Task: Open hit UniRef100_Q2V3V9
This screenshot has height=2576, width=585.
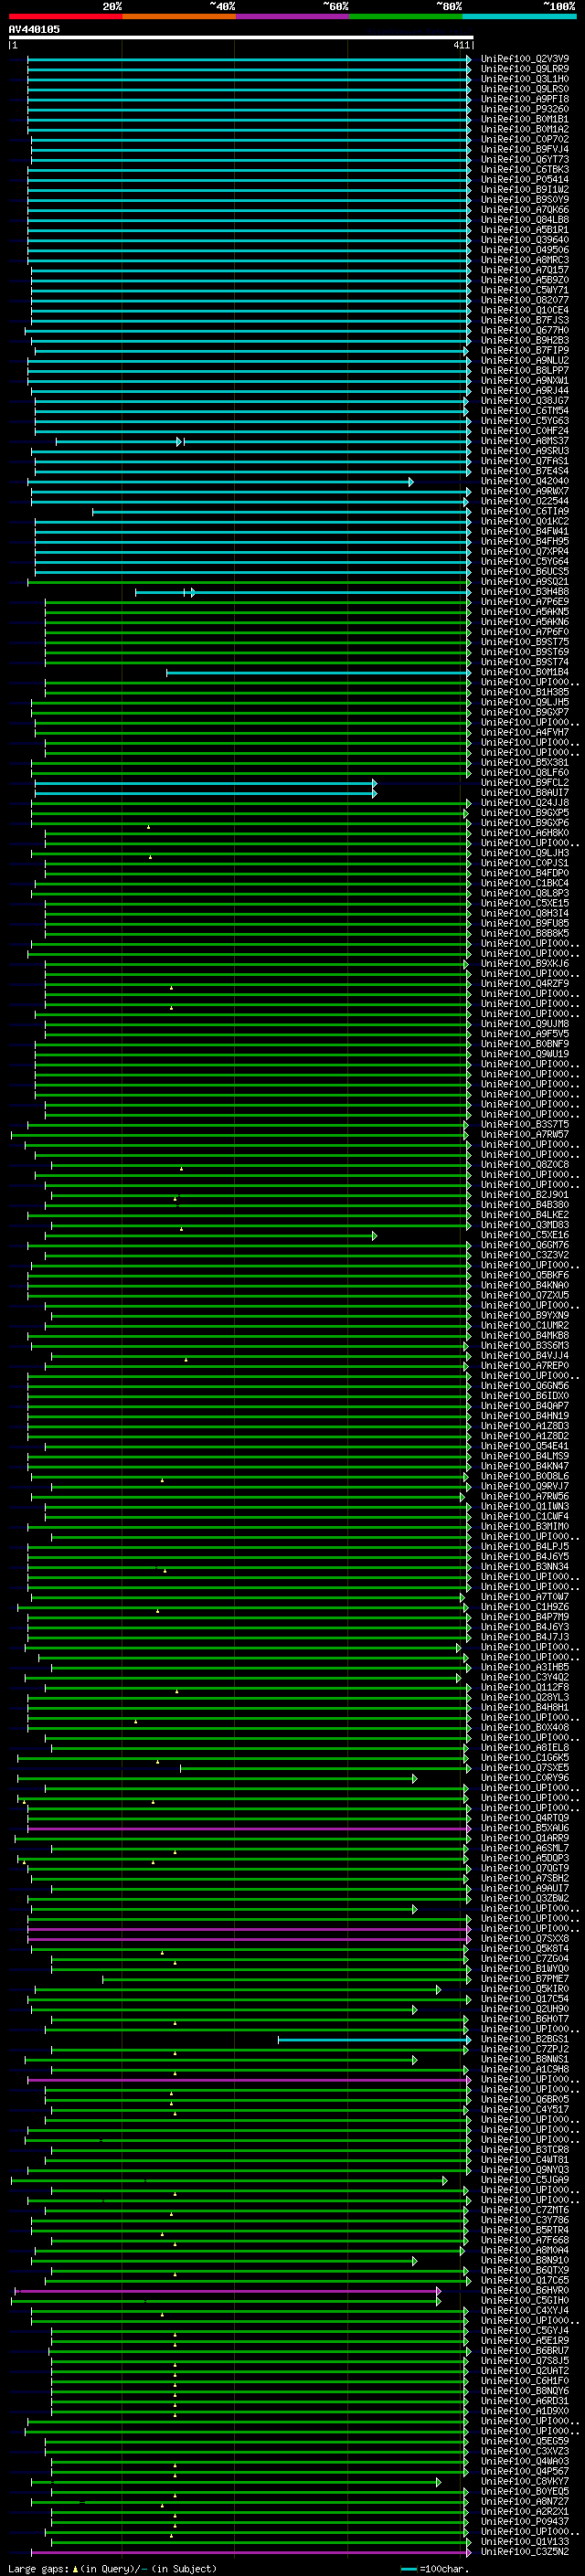Action: point(525,59)
